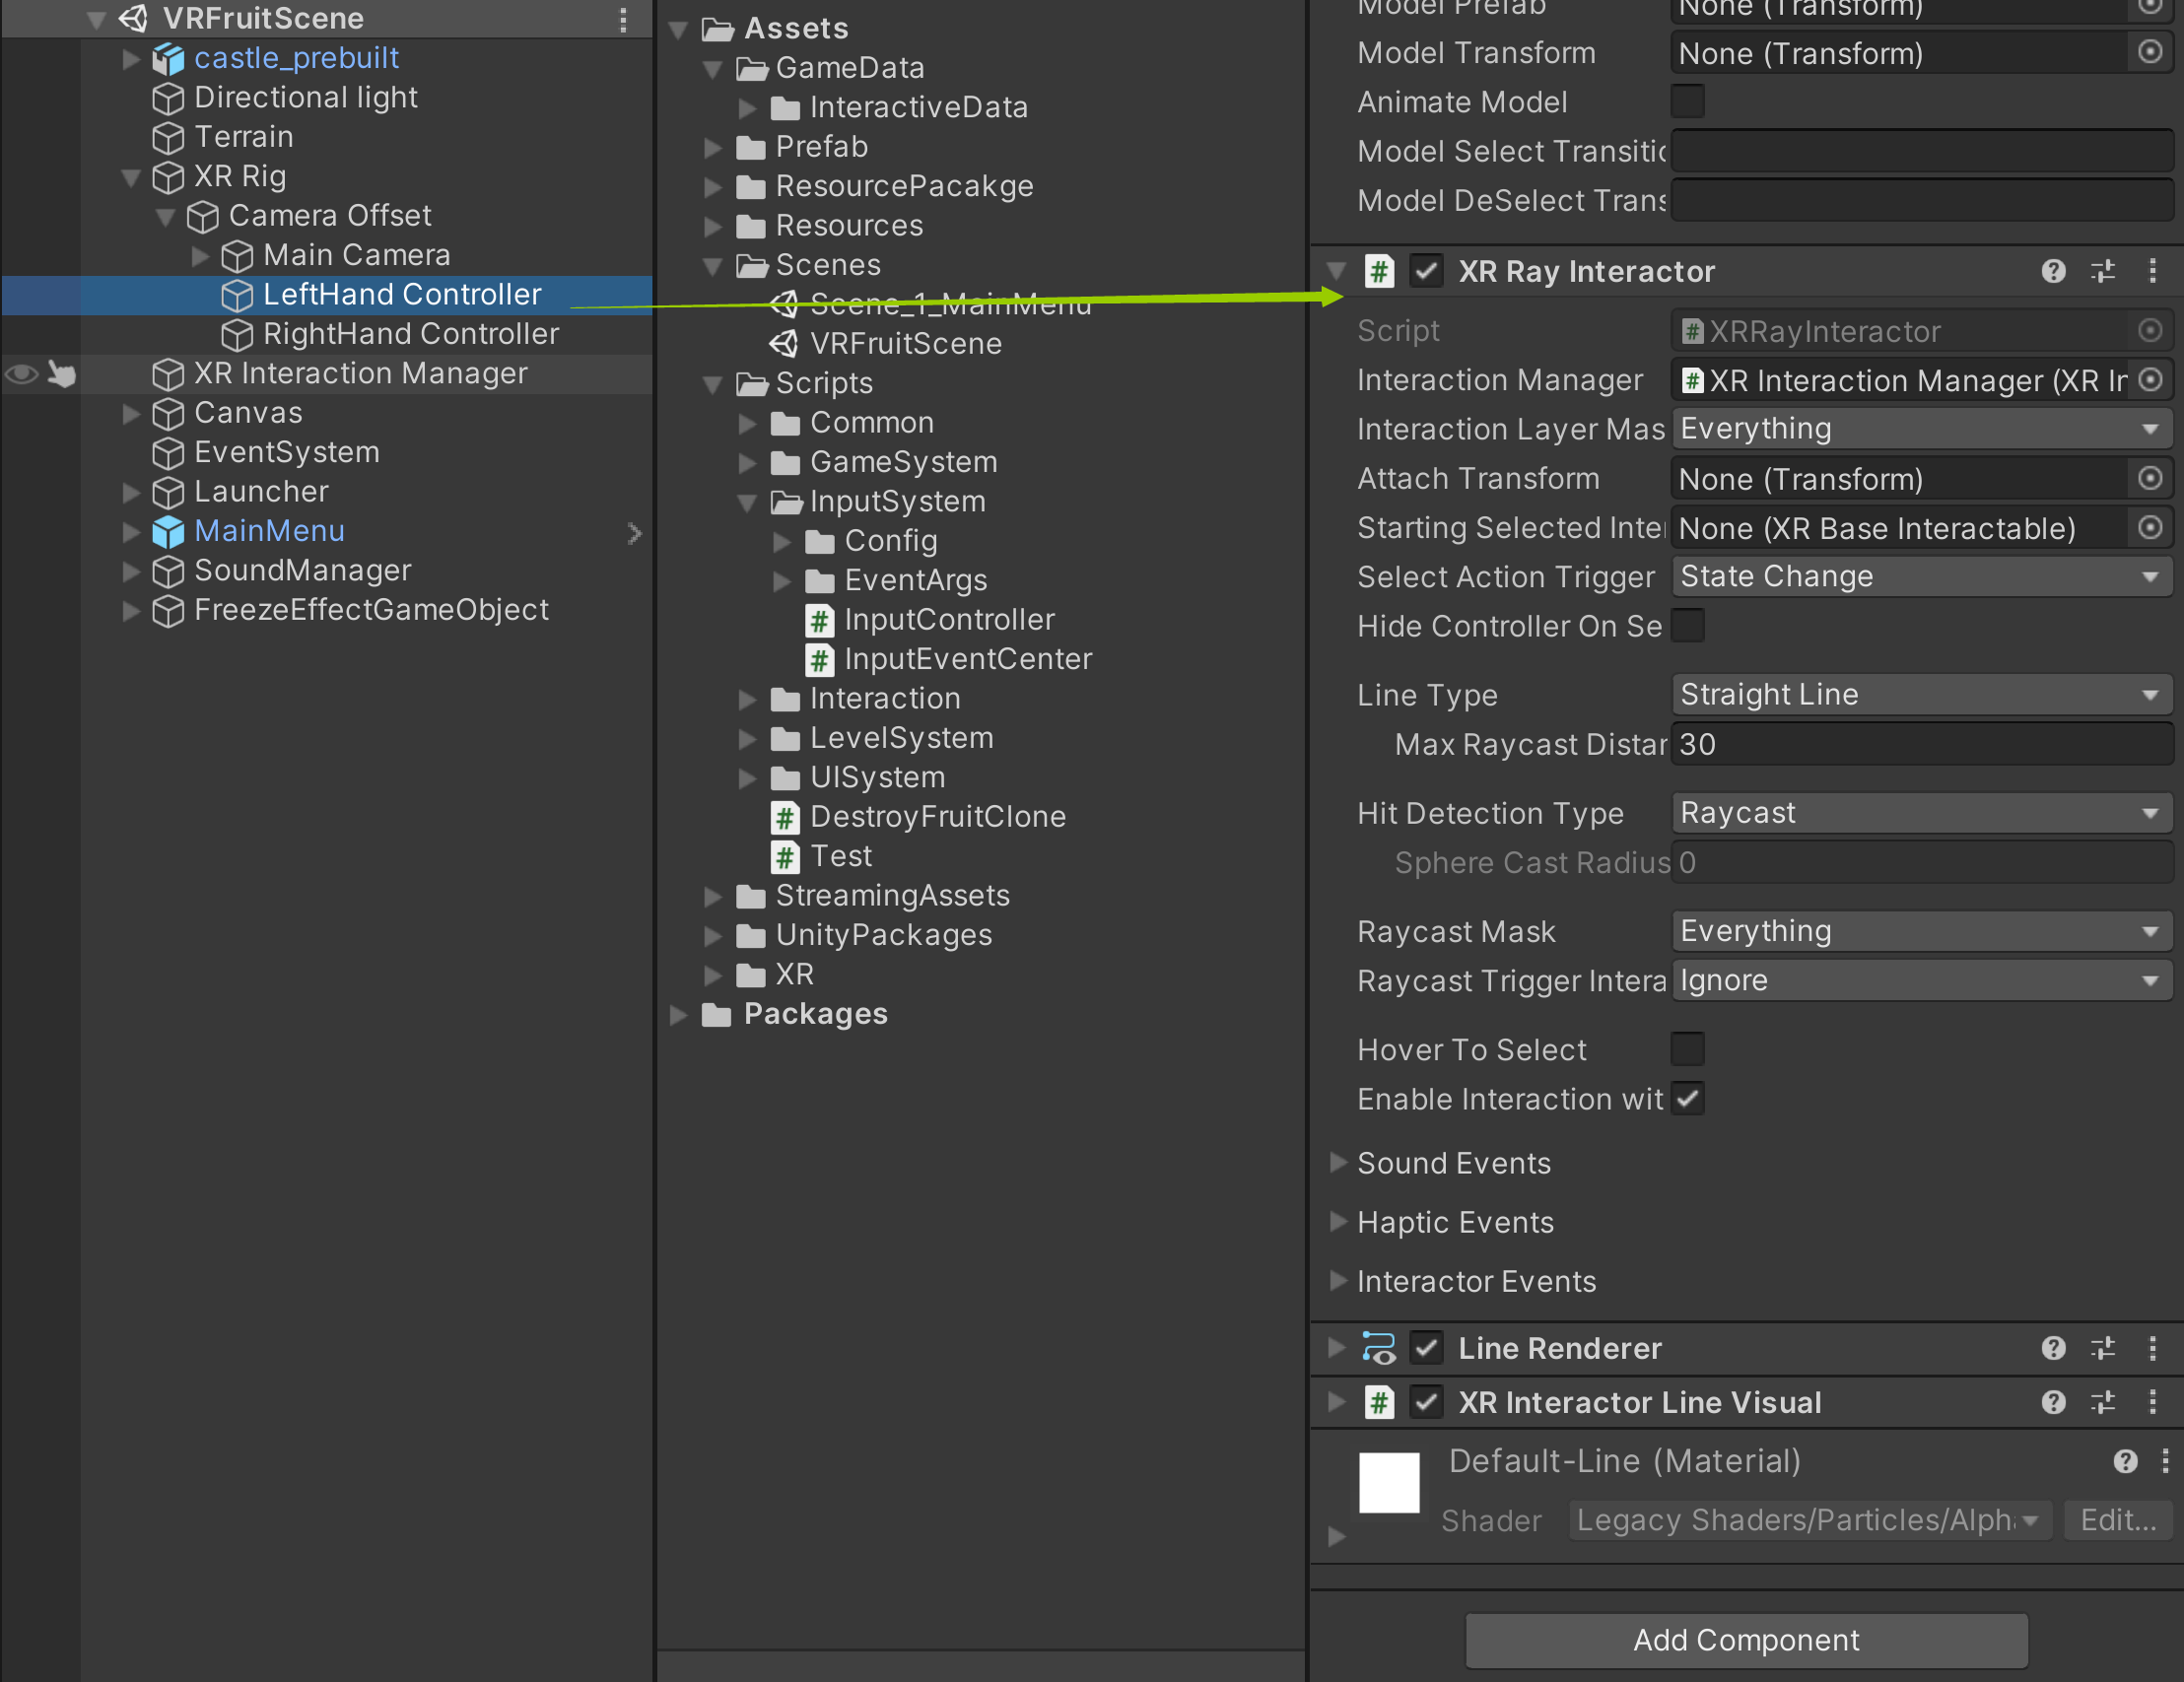Click XR Ray Interactor preset settings icon

[2103, 271]
